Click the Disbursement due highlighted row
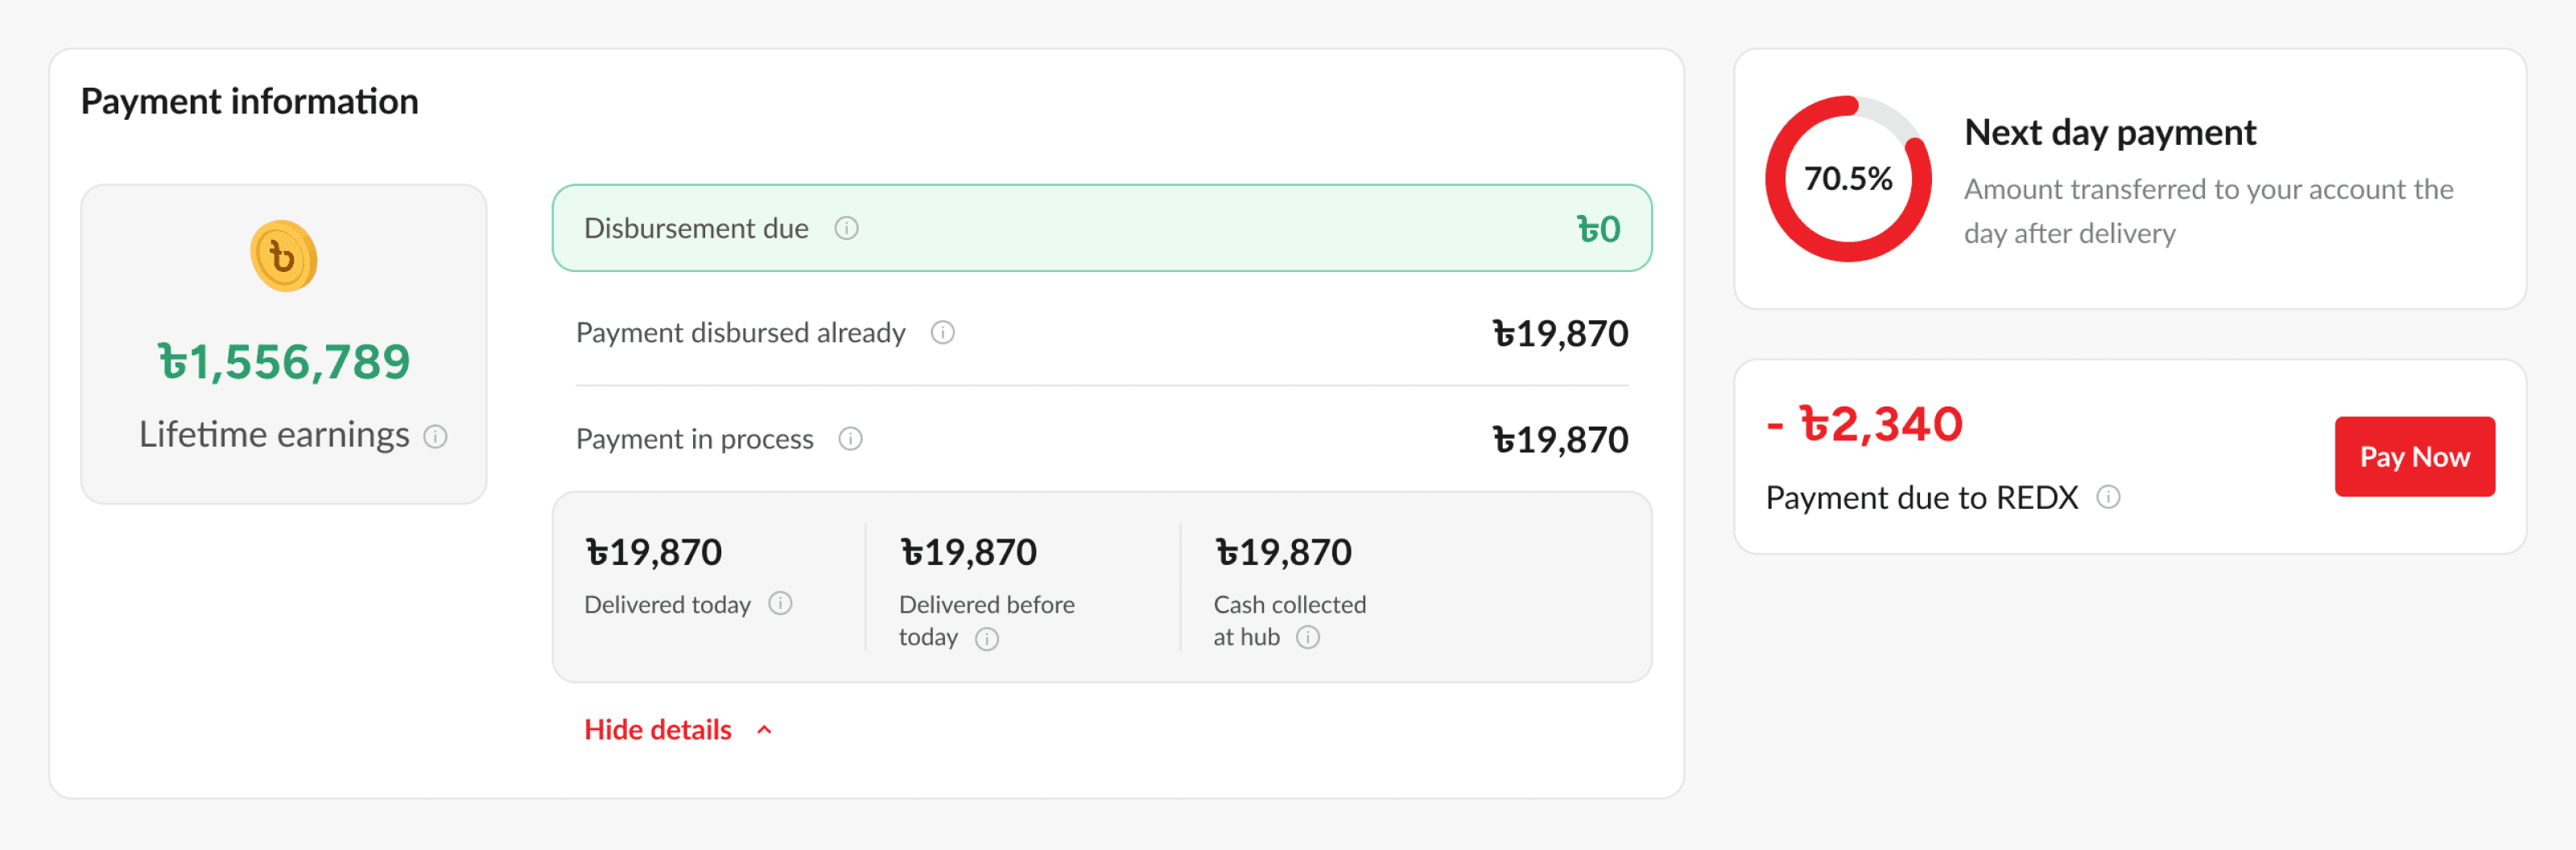 coord(1100,228)
